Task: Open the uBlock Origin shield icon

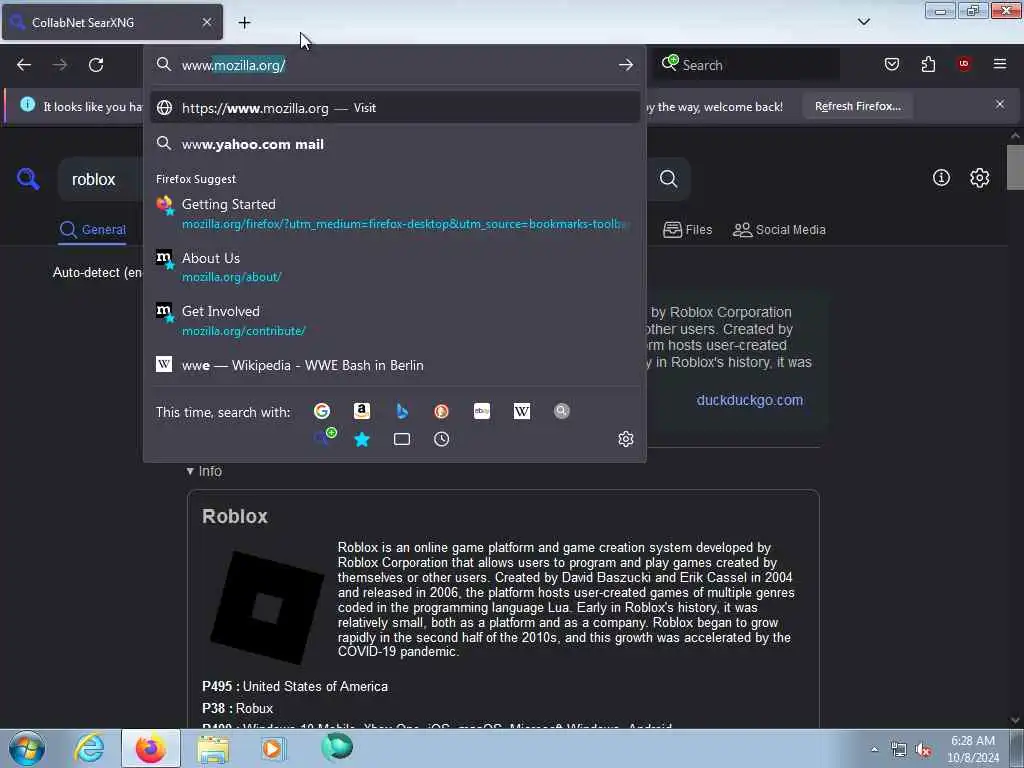Action: 964,64
